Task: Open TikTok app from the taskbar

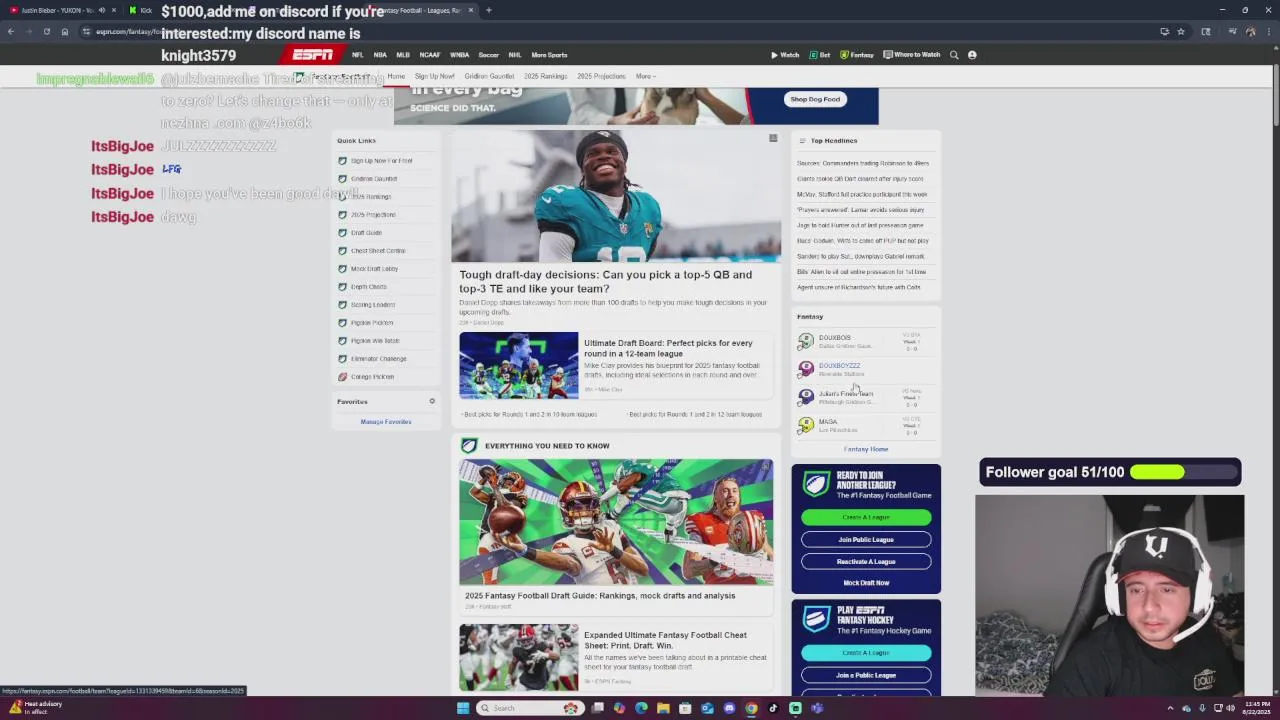Action: (x=773, y=708)
